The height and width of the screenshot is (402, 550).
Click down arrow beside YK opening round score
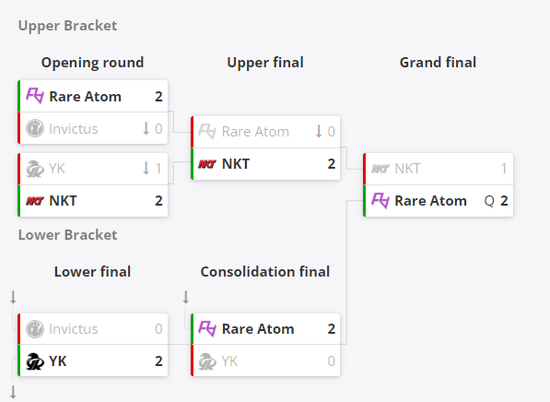[146, 168]
